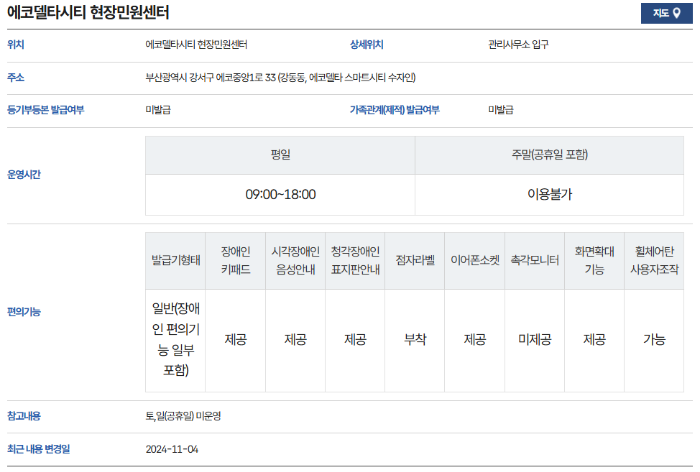Select 미발급 value next to 가족관계(제적) 발급여부

[501, 110]
